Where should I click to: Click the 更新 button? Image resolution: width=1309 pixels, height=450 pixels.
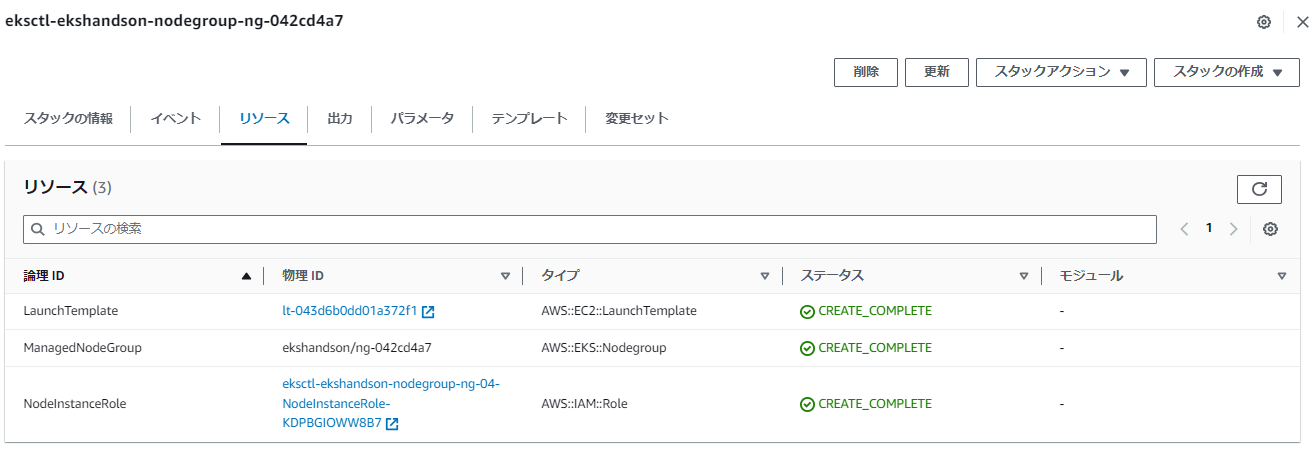936,72
